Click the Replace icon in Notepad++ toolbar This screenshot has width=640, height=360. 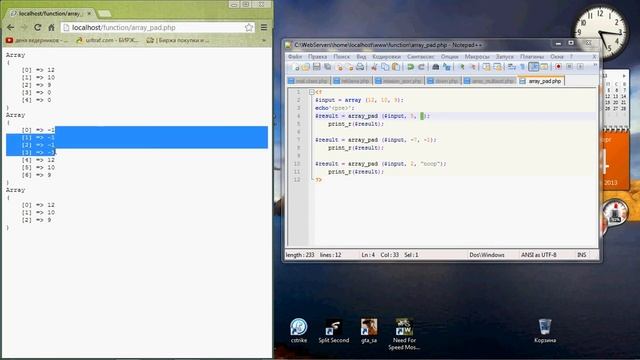[x=447, y=67]
